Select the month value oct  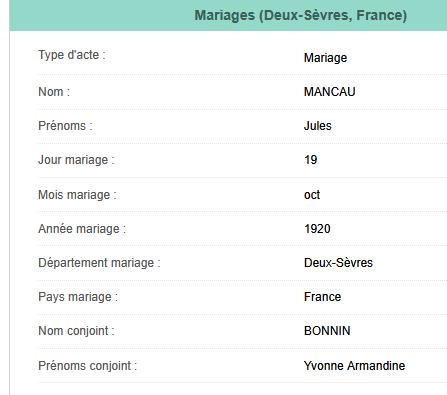point(312,195)
